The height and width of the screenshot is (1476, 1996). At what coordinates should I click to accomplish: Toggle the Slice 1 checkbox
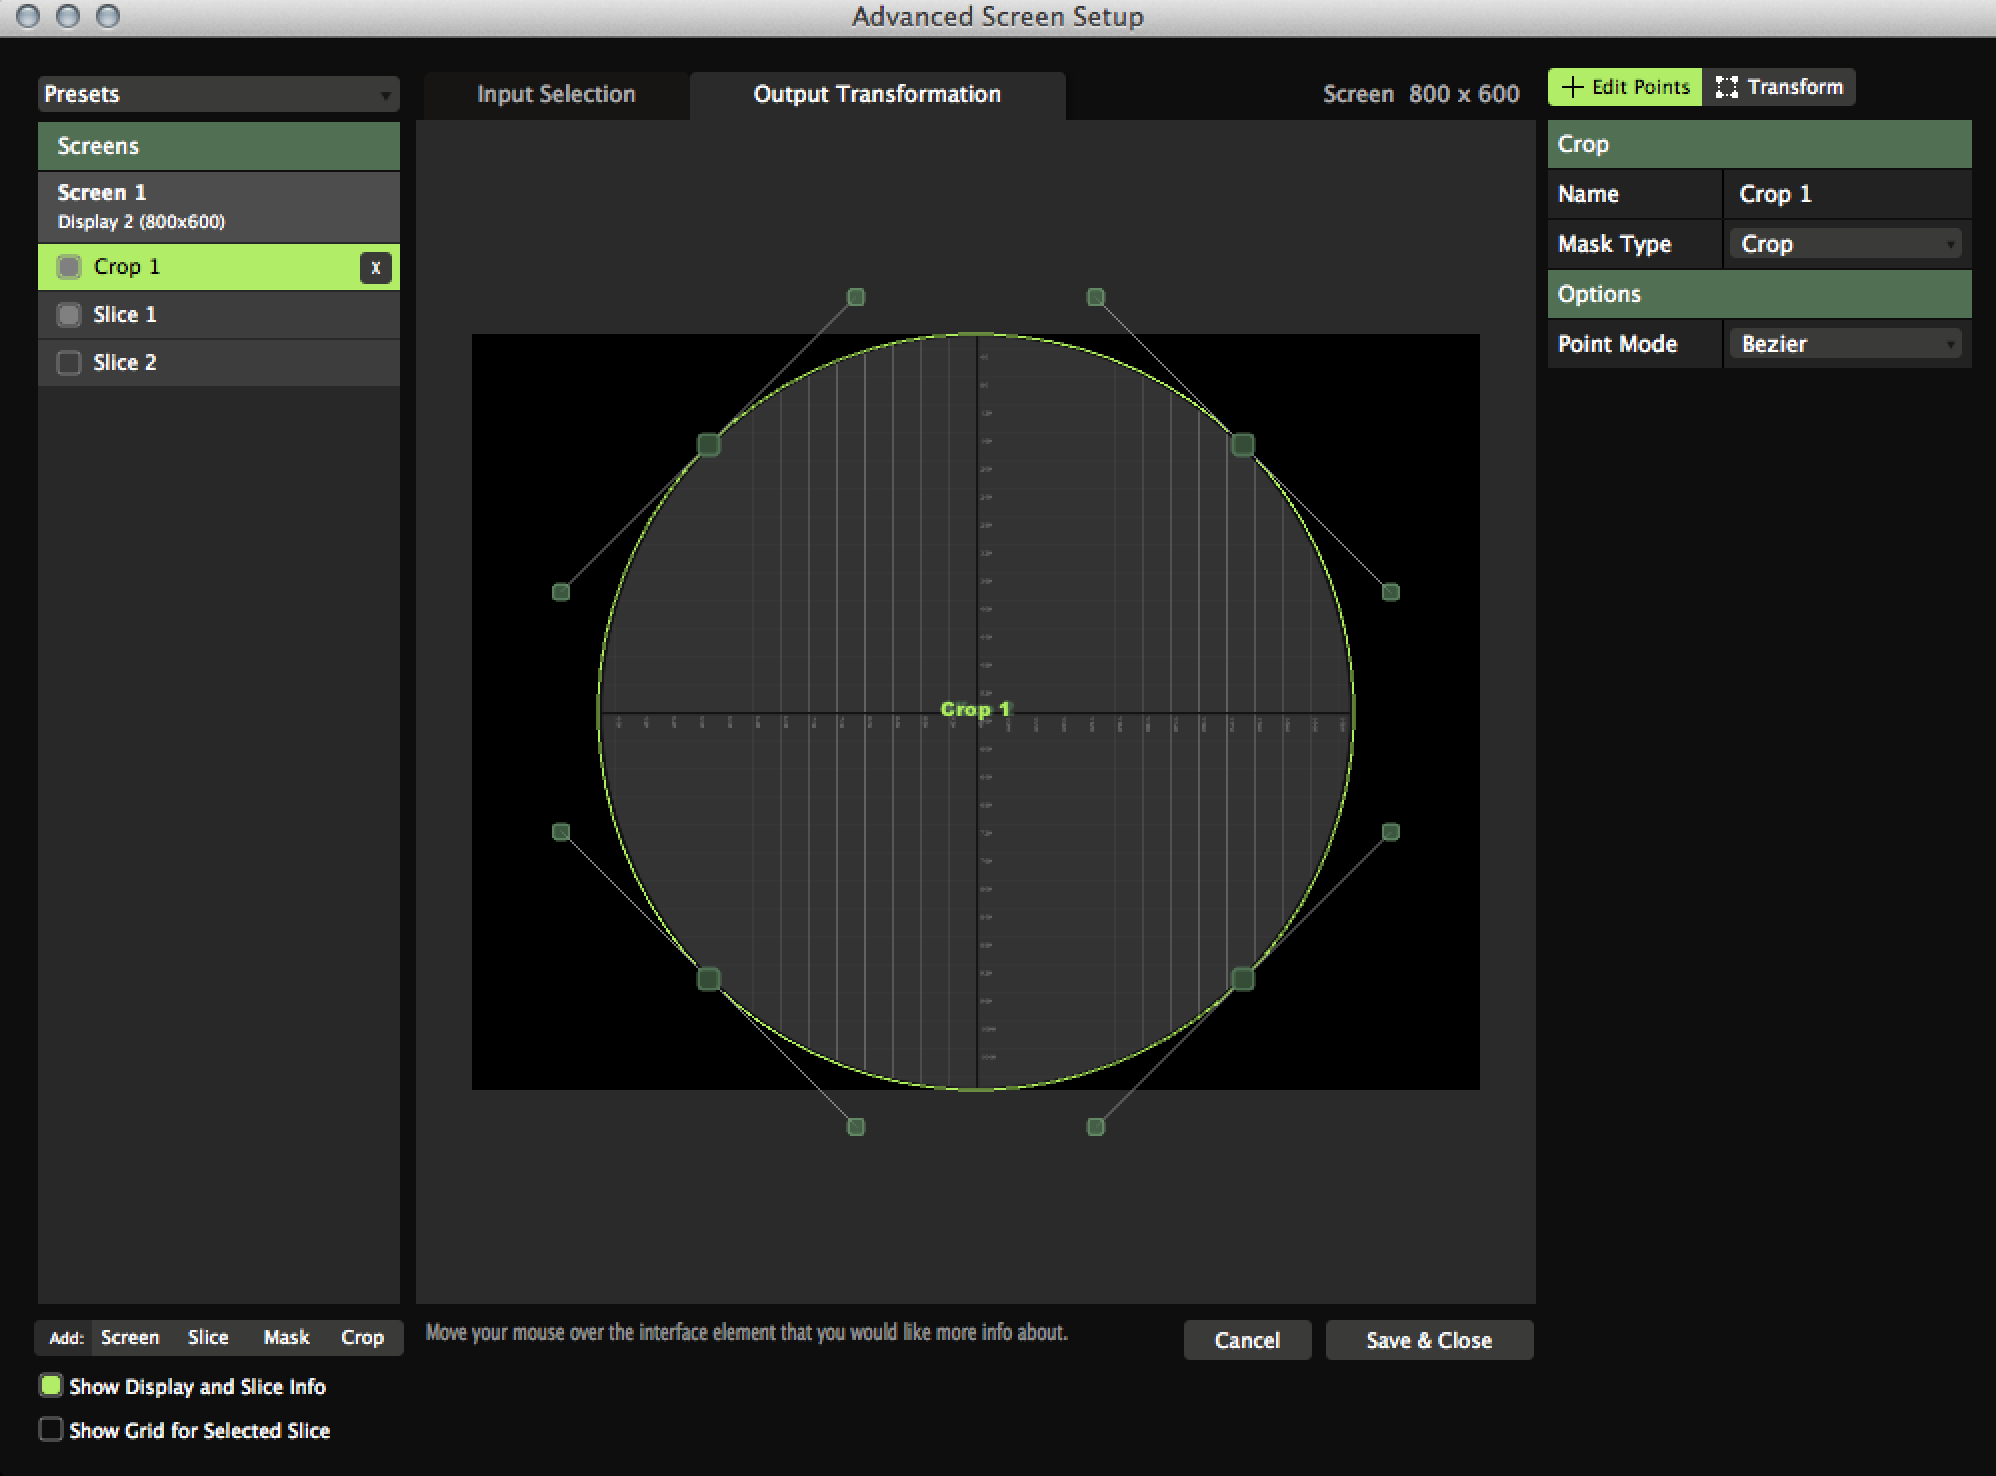pyautogui.click(x=69, y=315)
